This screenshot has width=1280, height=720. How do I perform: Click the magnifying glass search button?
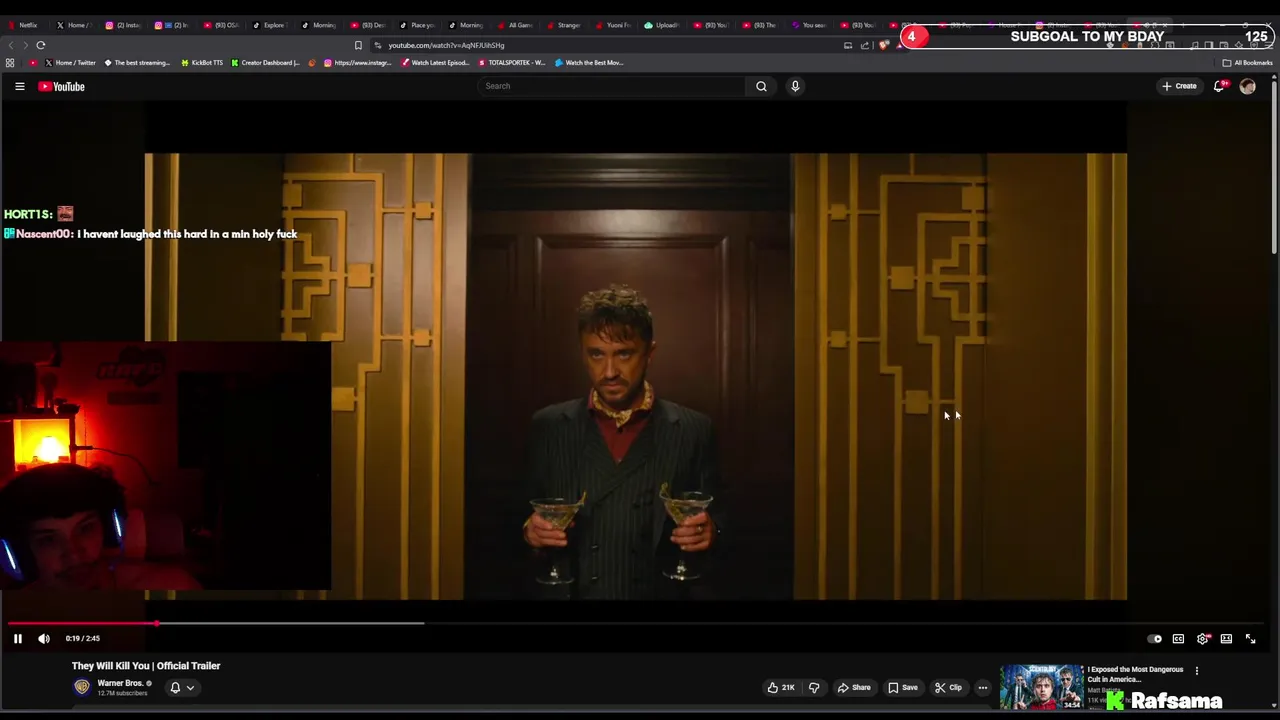click(x=761, y=86)
